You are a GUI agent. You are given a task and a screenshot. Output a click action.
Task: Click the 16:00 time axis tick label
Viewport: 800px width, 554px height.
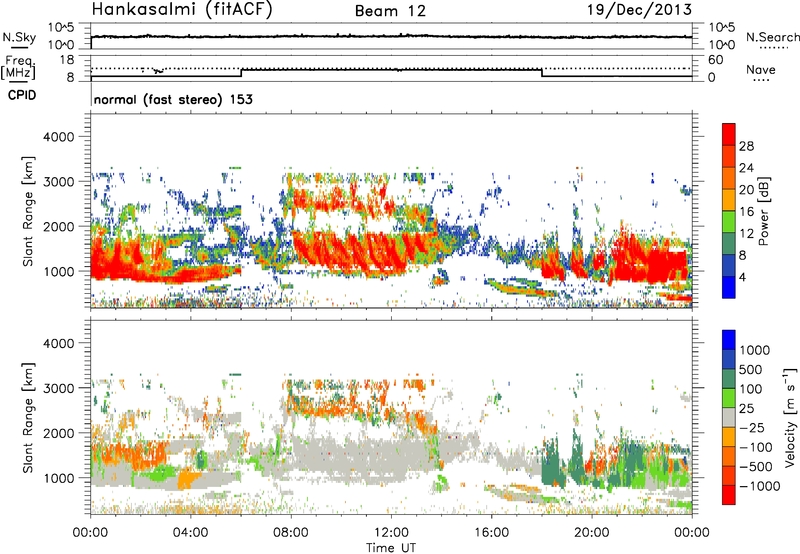(491, 533)
